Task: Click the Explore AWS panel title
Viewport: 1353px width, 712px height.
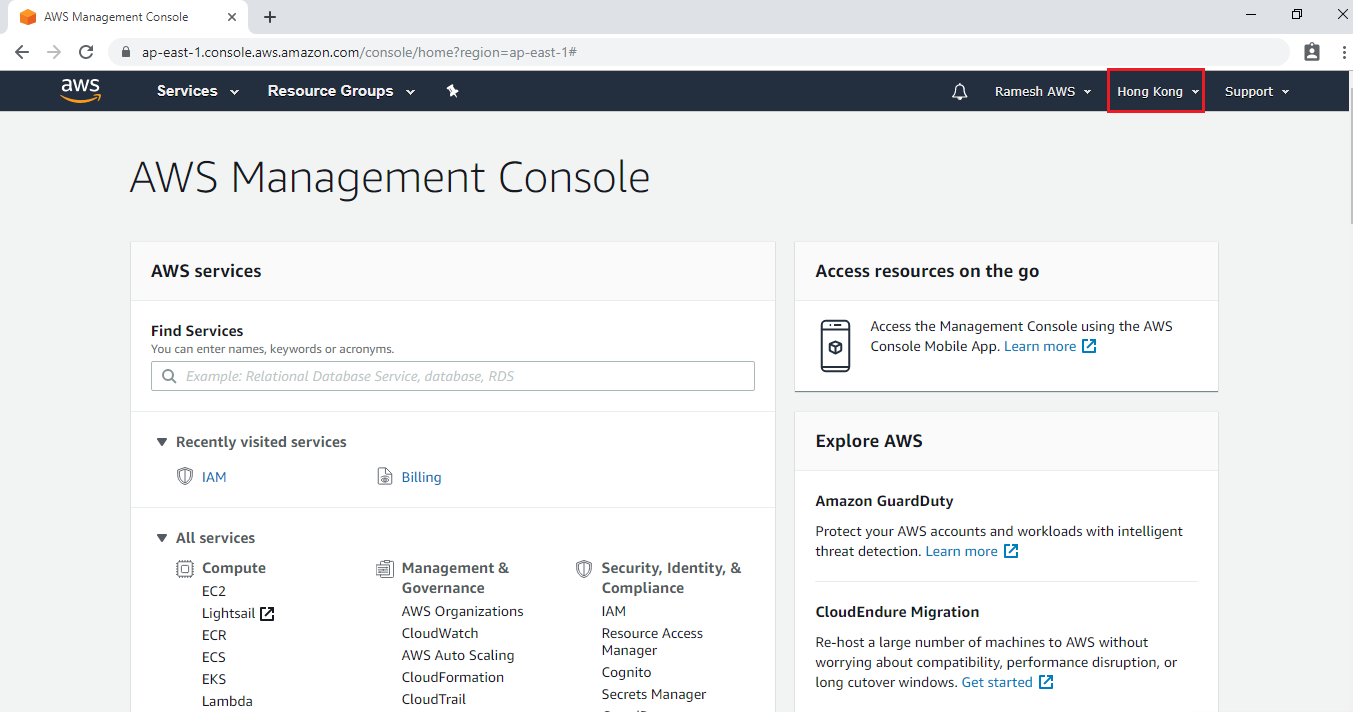Action: coord(869,441)
